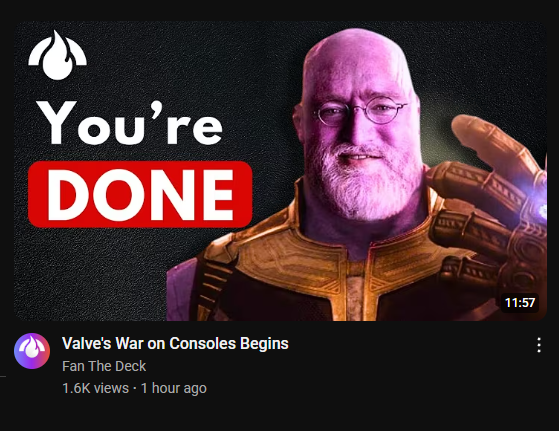This screenshot has width=559, height=431.
Task: Go to the Fan The Deck channel name
Action: point(104,366)
